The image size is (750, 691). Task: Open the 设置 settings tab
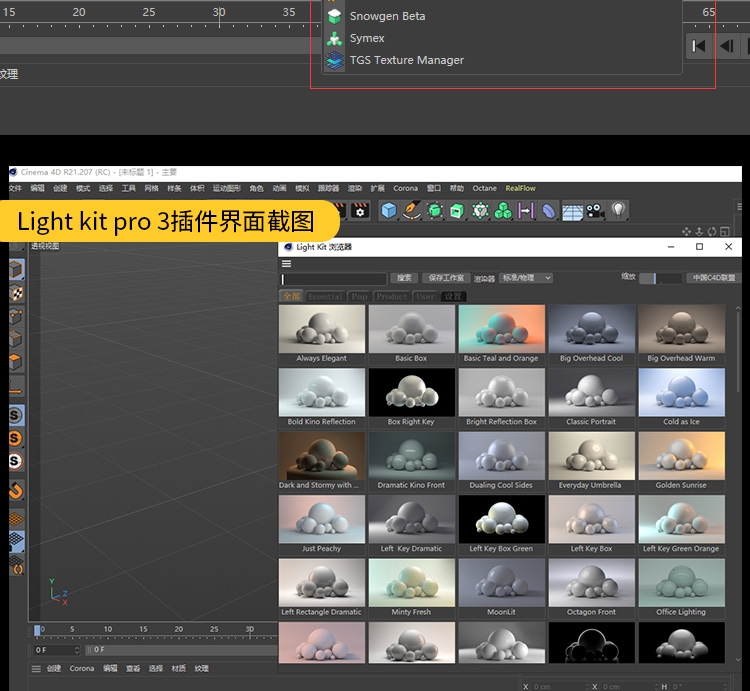tap(453, 296)
